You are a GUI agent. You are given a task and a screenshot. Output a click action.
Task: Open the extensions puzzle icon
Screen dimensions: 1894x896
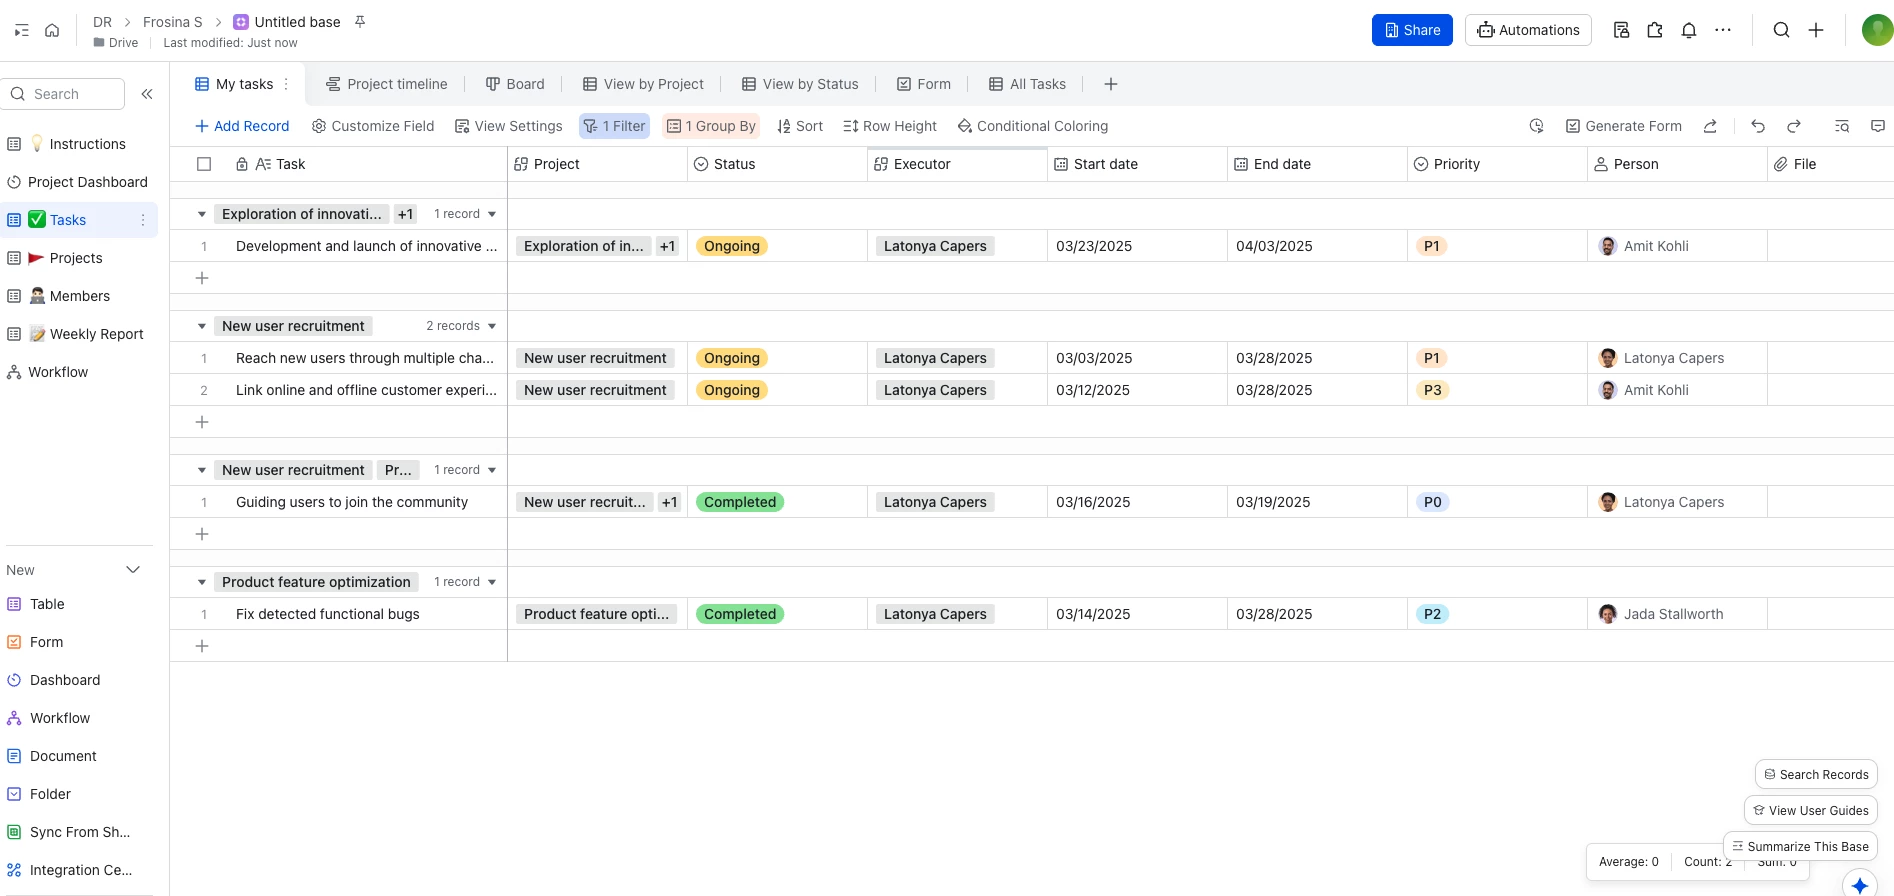click(1655, 30)
